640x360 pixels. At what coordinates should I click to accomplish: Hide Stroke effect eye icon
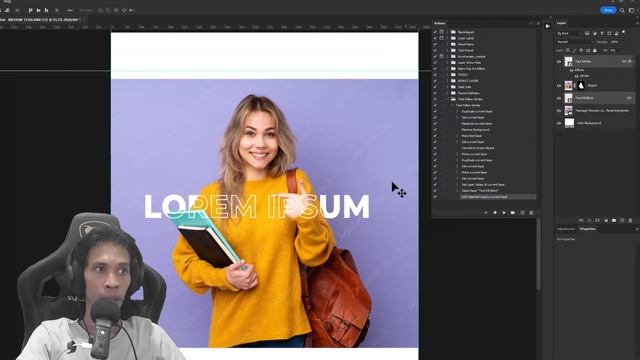576,76
